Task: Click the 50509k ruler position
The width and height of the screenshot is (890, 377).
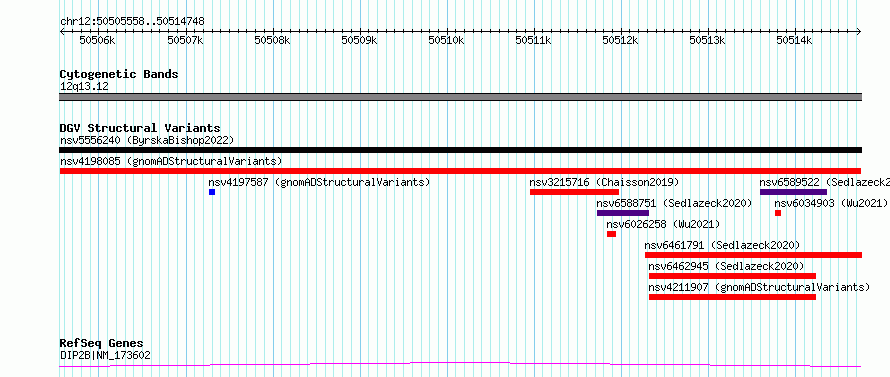Action: click(x=359, y=41)
